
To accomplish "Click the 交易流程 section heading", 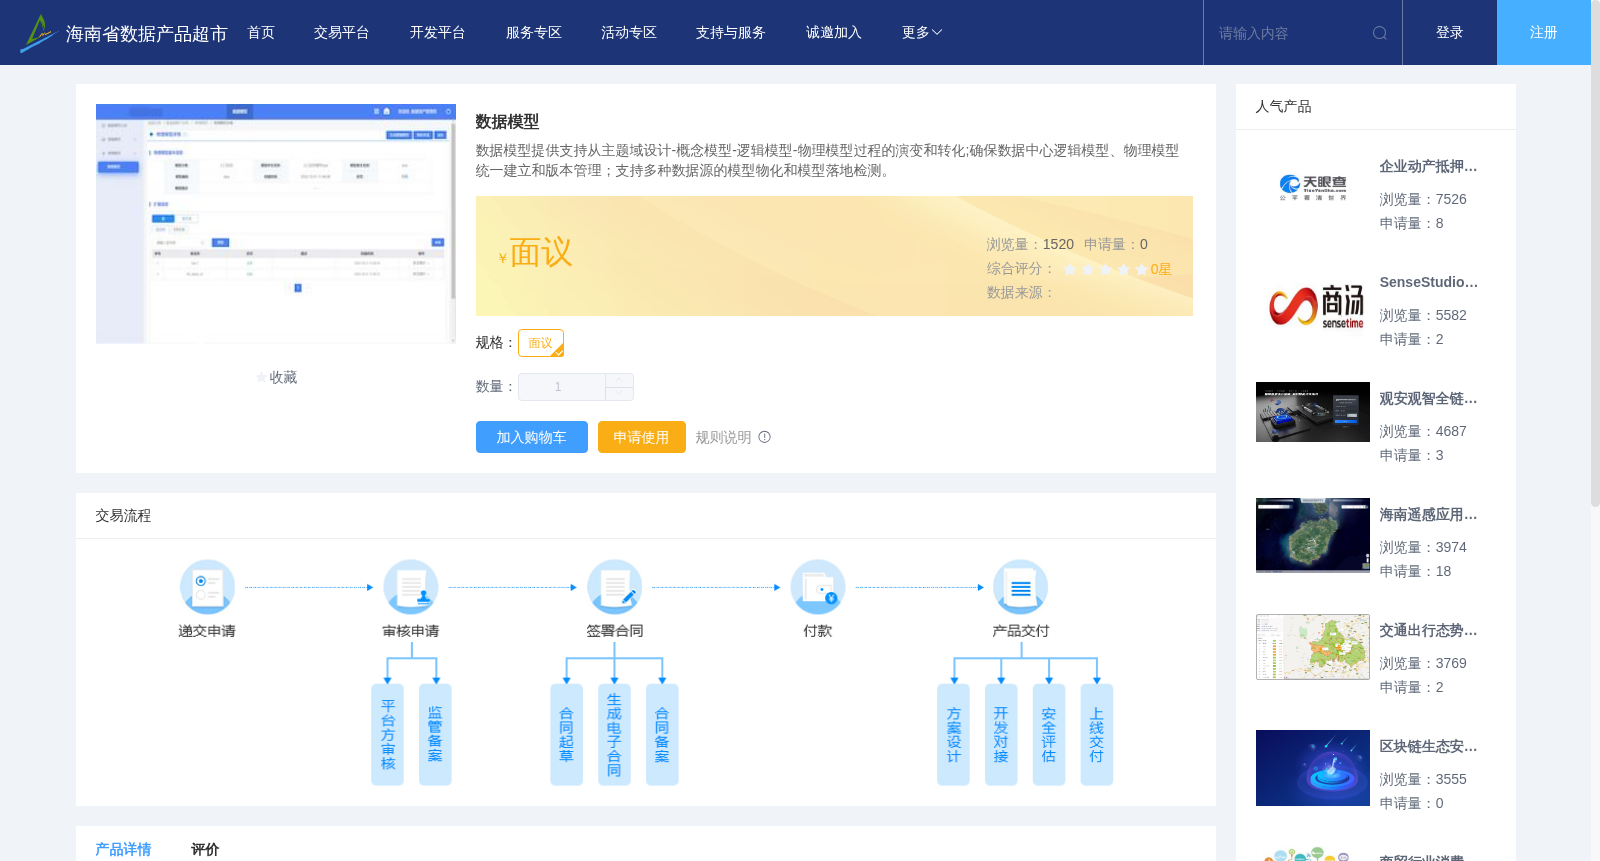I will (x=123, y=516).
